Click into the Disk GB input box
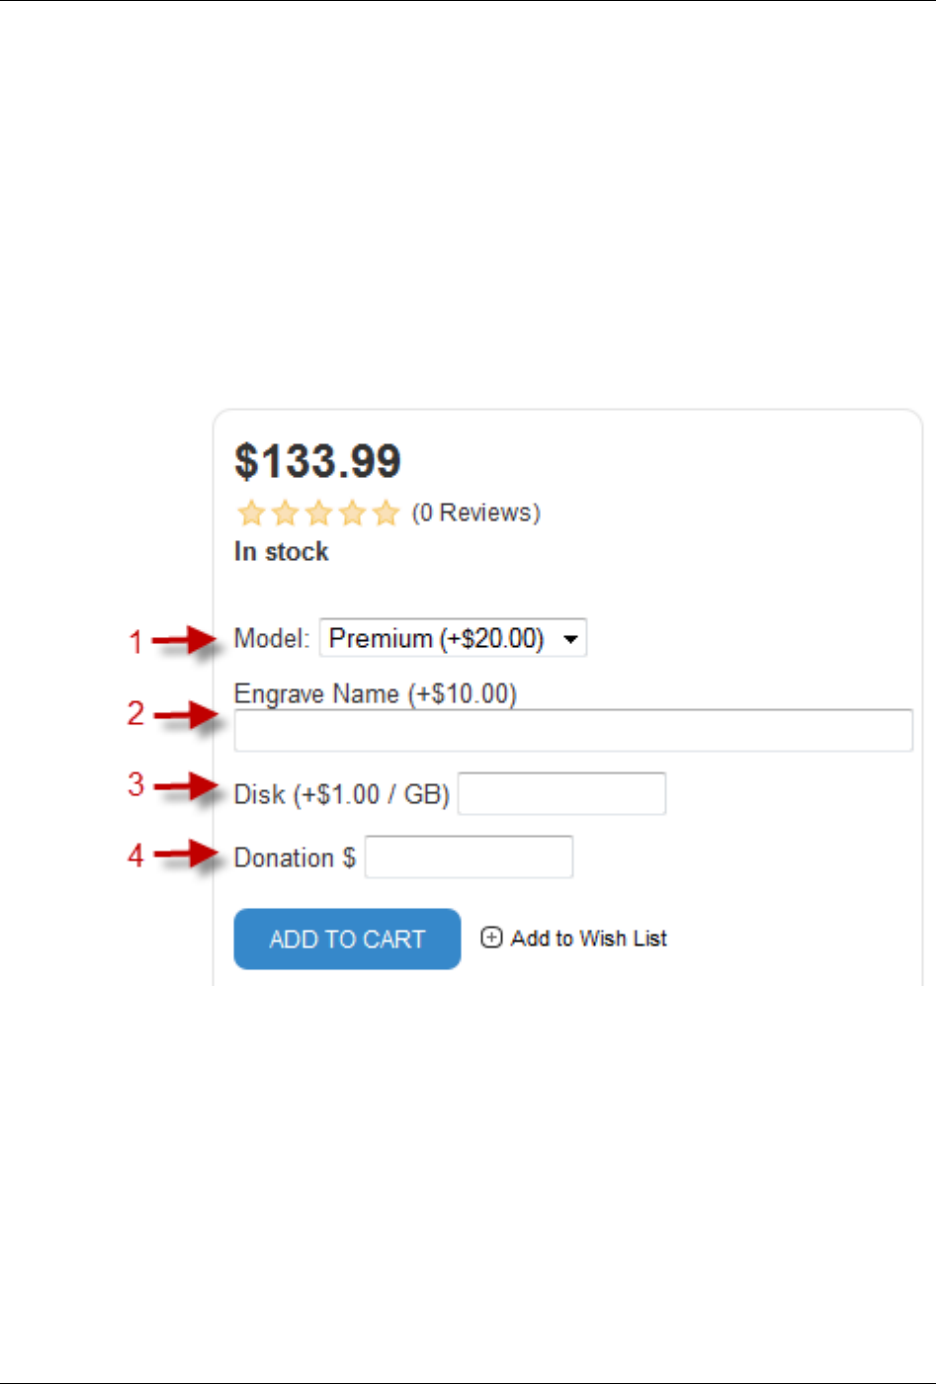Screen dimensions: 936x1384 562,794
